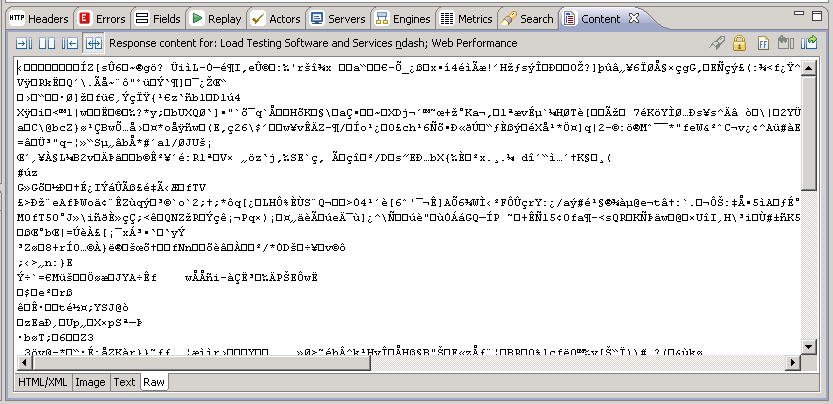The image size is (833, 404).
Task: Open the Fields tab
Action: coord(158,19)
